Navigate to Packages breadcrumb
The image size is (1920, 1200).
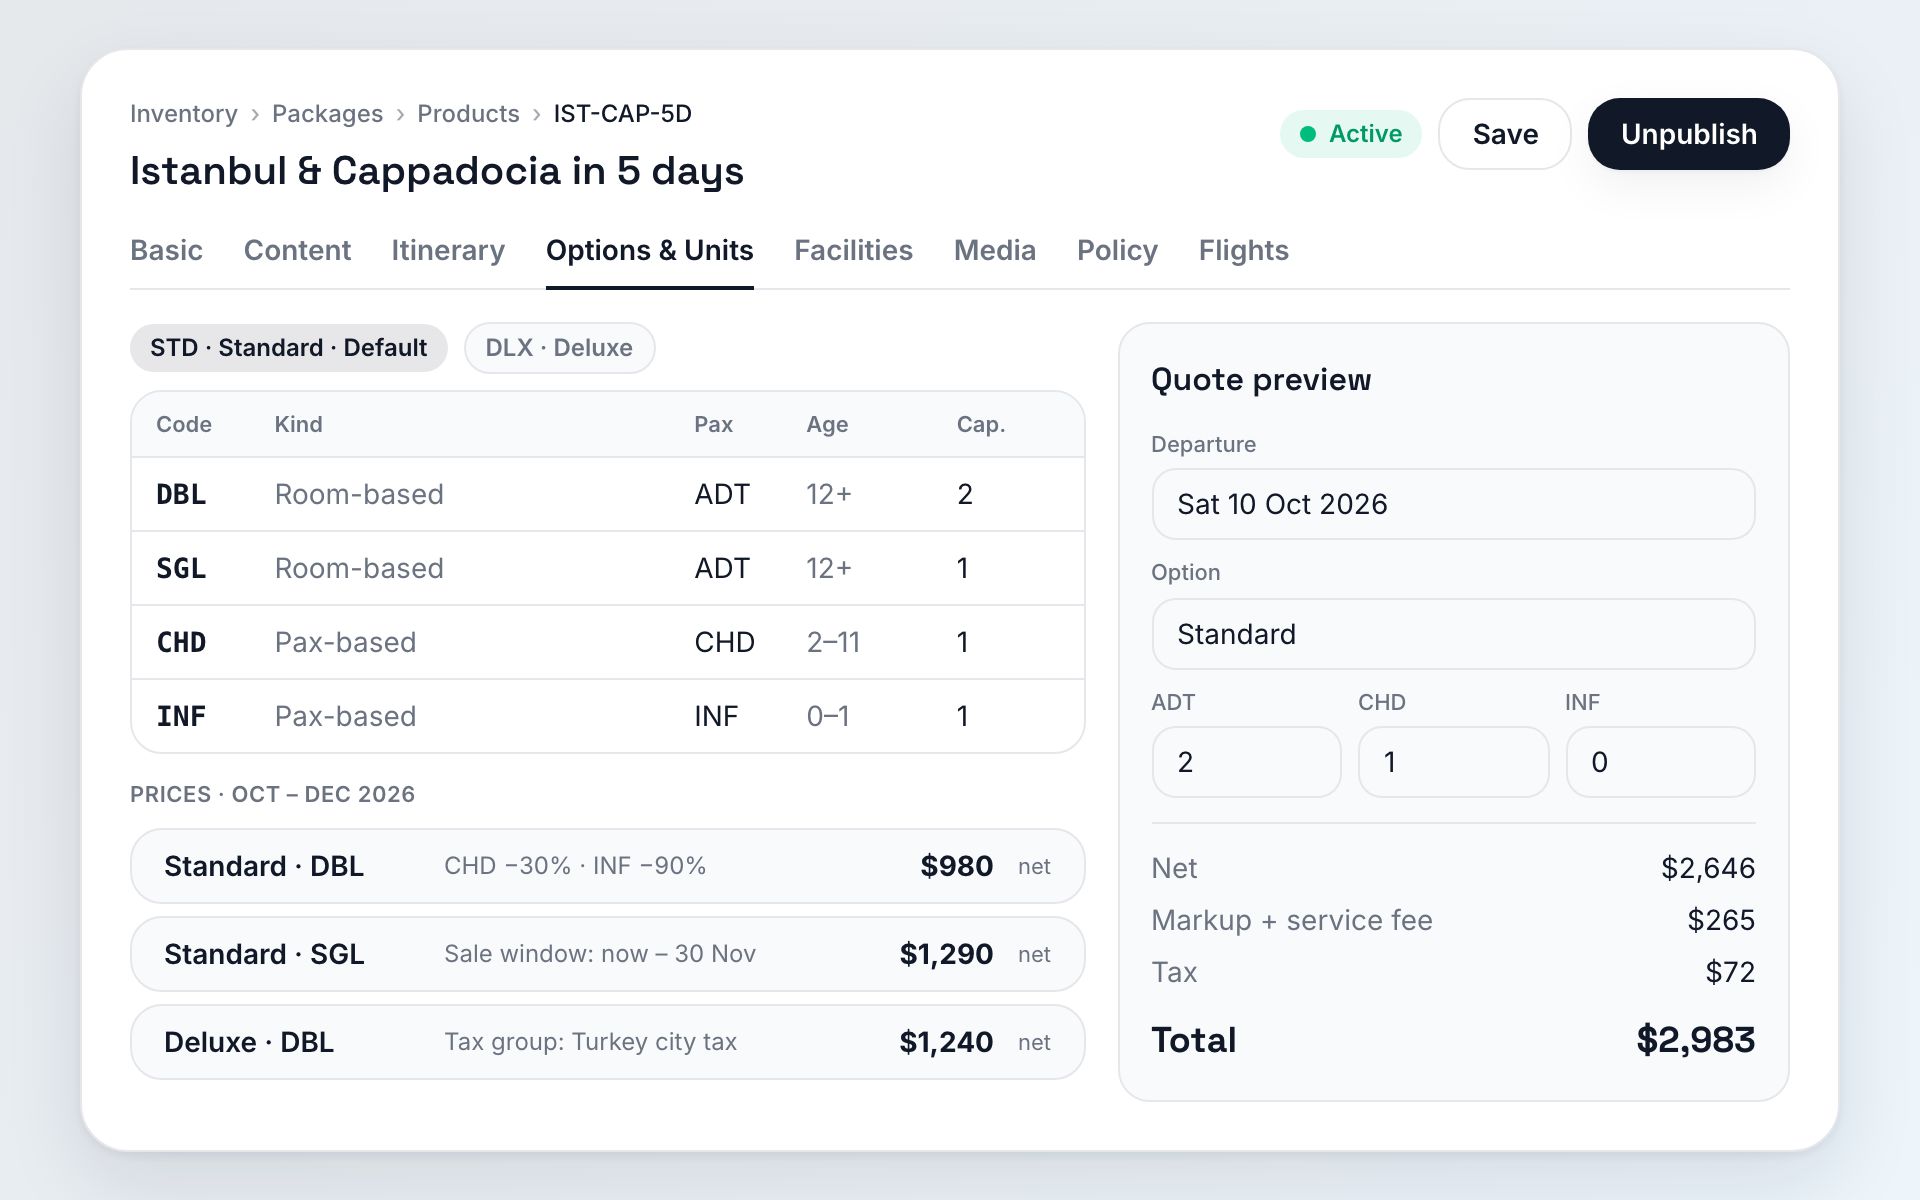[x=327, y=114]
